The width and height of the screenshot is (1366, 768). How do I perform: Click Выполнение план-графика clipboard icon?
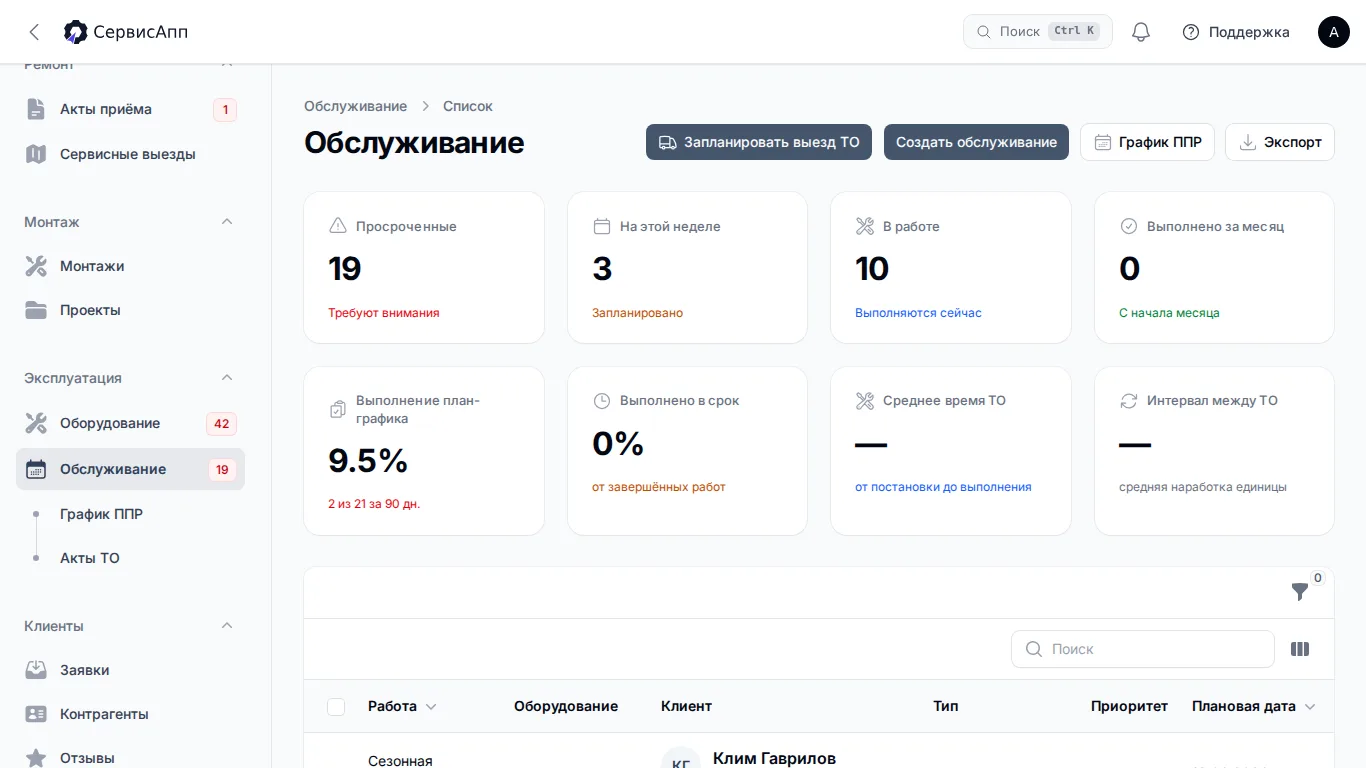click(338, 409)
